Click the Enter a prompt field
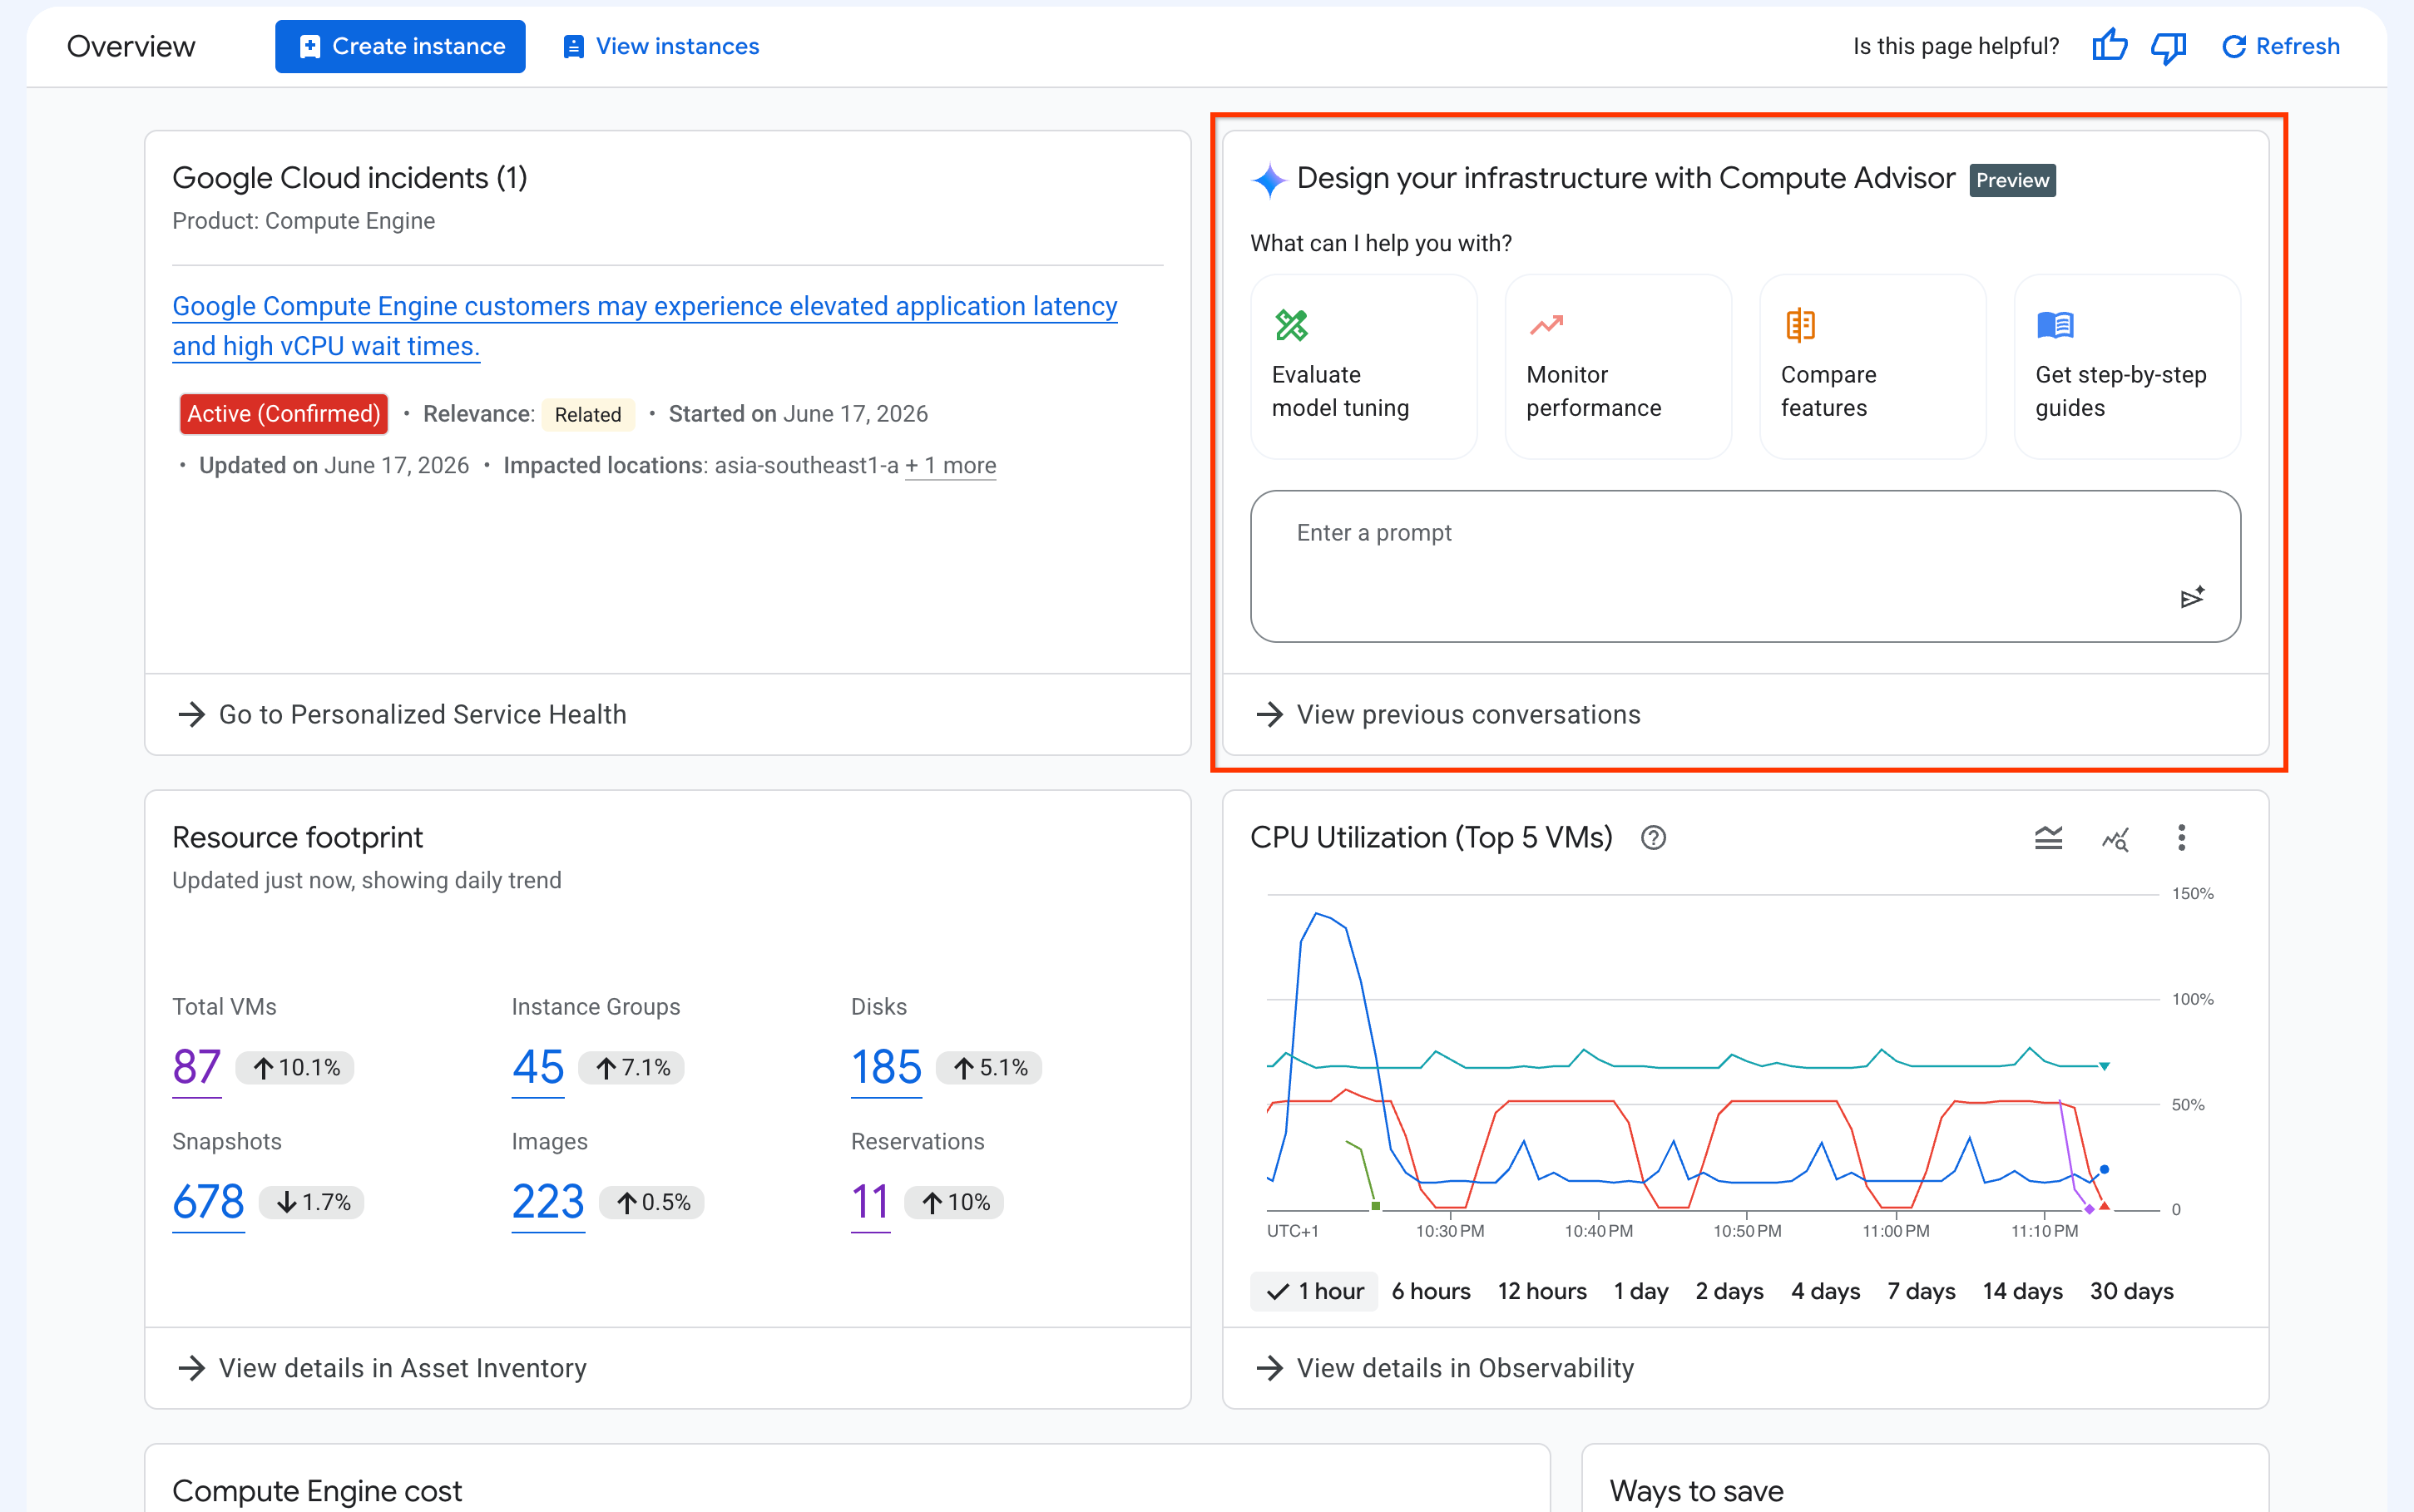Viewport: 2414px width, 1512px height. click(x=1745, y=566)
